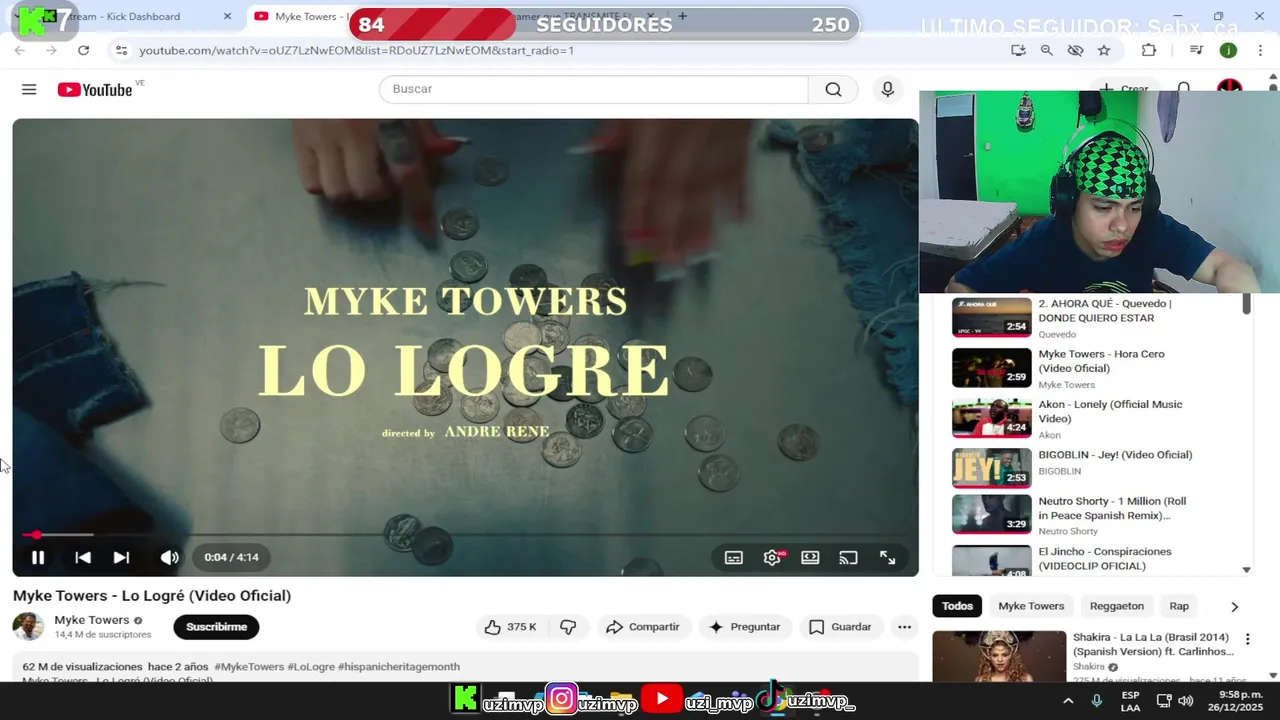Toggle subtitles on the player

(734, 558)
